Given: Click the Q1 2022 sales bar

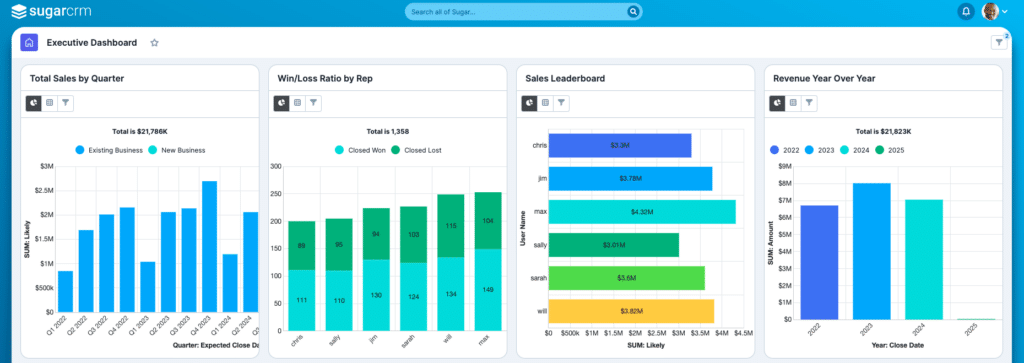Looking at the screenshot, I should (x=65, y=291).
